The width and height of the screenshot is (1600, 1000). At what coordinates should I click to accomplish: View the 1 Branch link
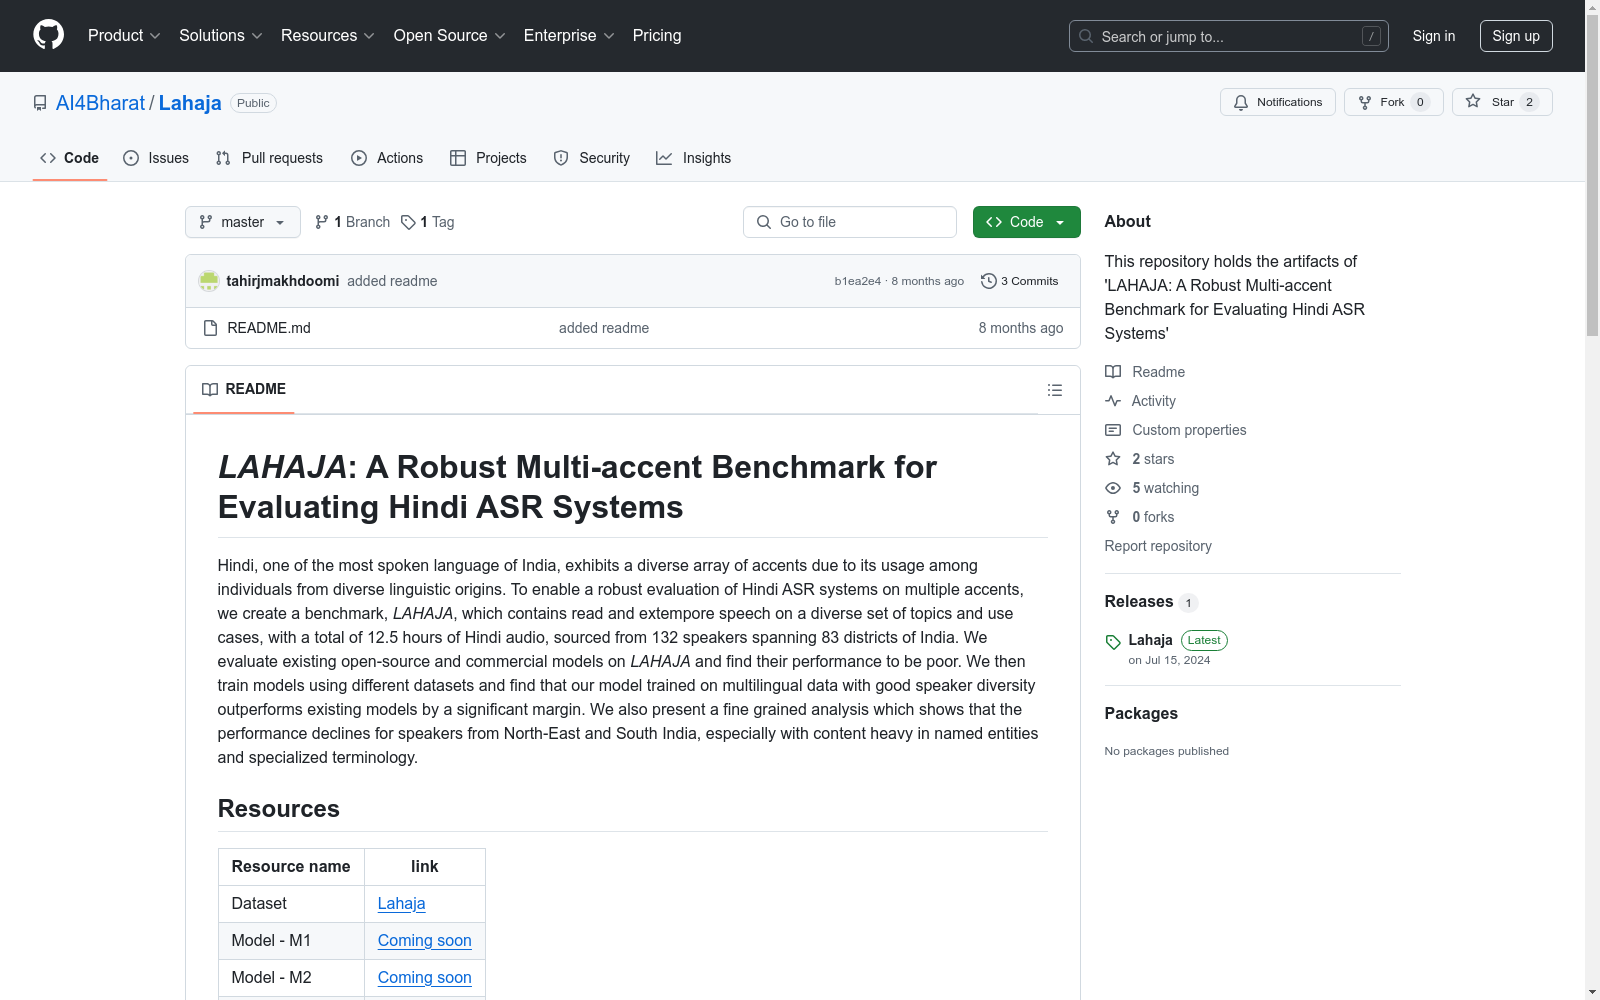(x=352, y=222)
